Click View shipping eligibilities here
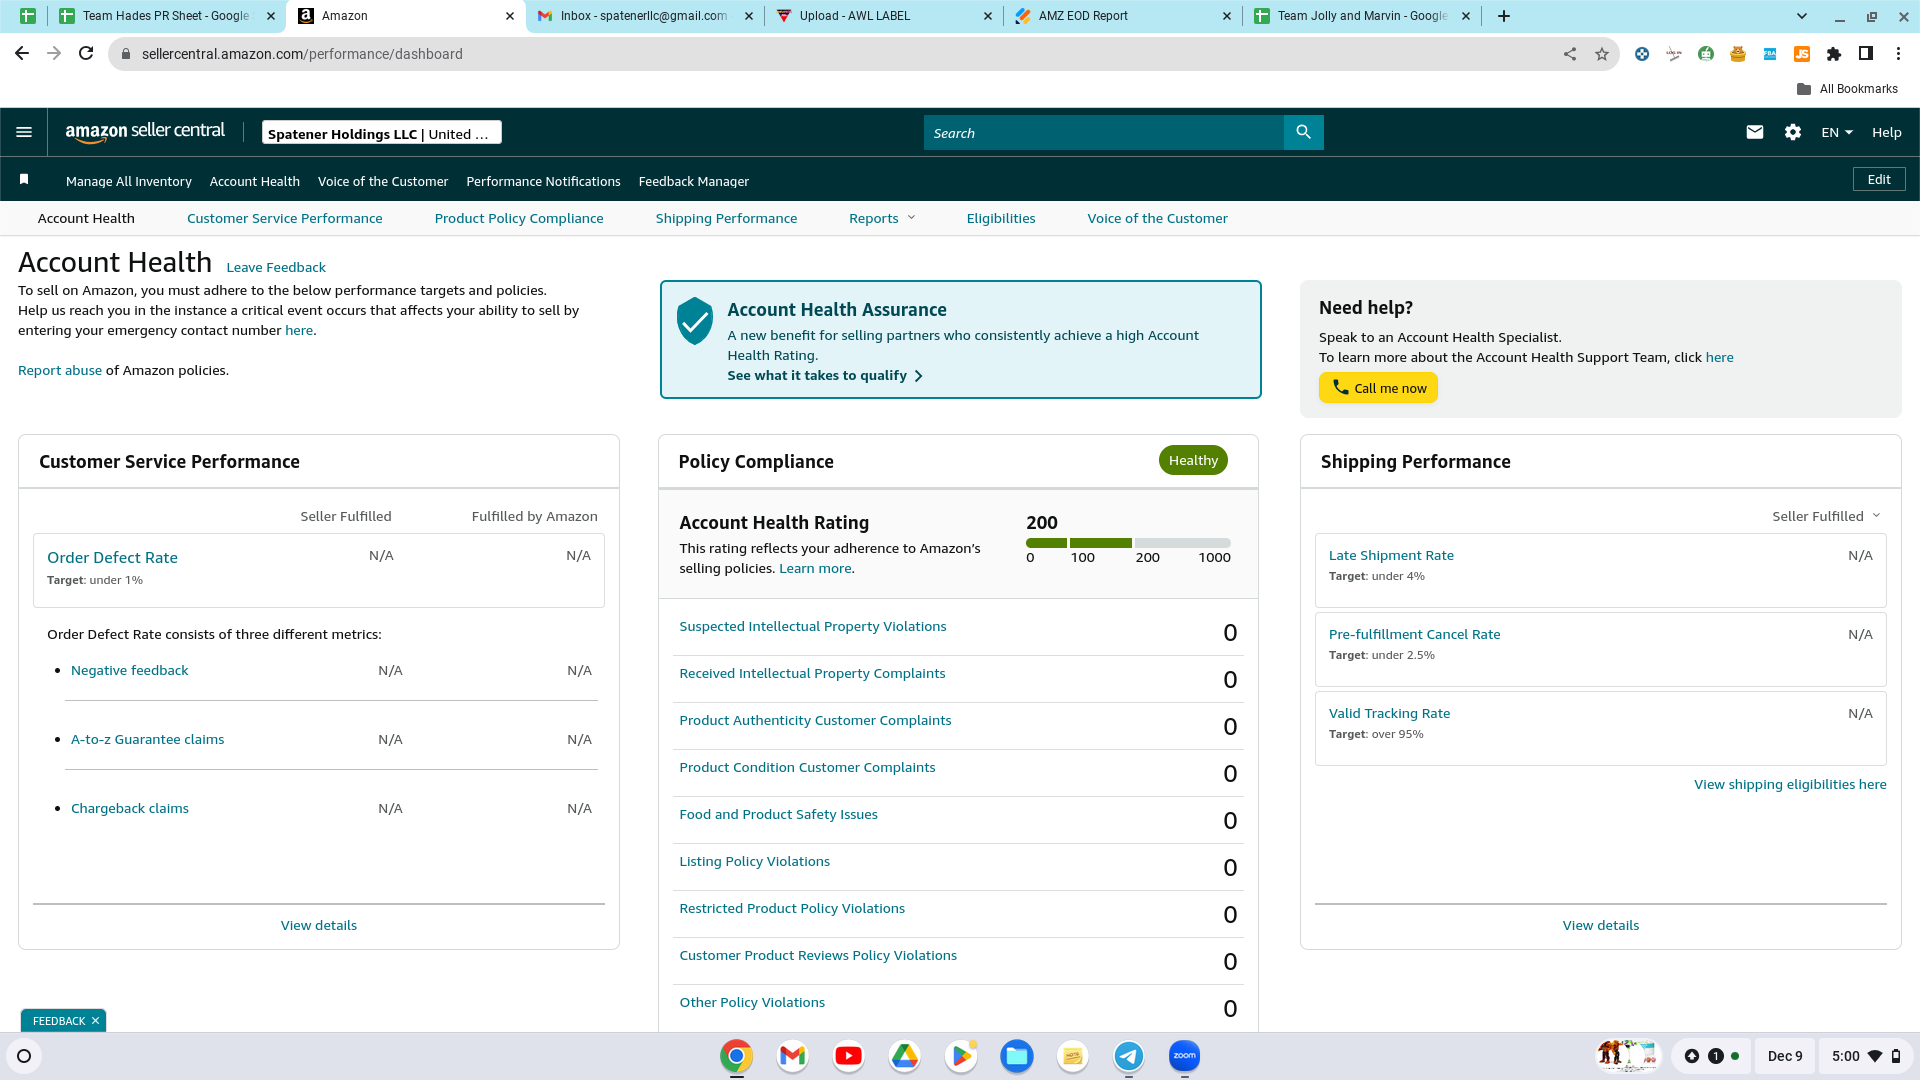Viewport: 1920px width, 1080px height. click(x=1790, y=784)
